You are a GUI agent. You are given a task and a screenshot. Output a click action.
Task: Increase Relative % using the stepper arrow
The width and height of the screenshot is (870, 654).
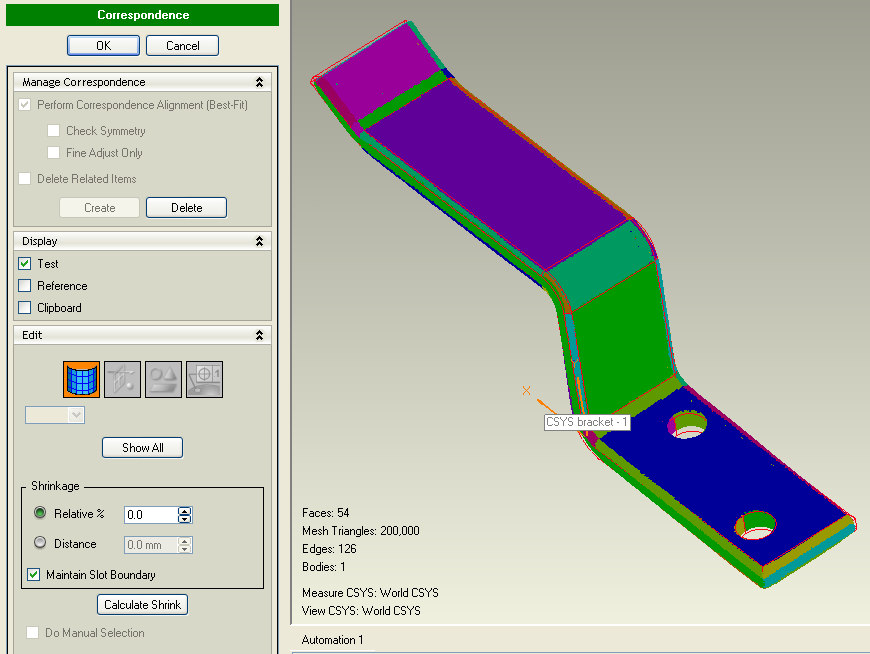pos(185,510)
